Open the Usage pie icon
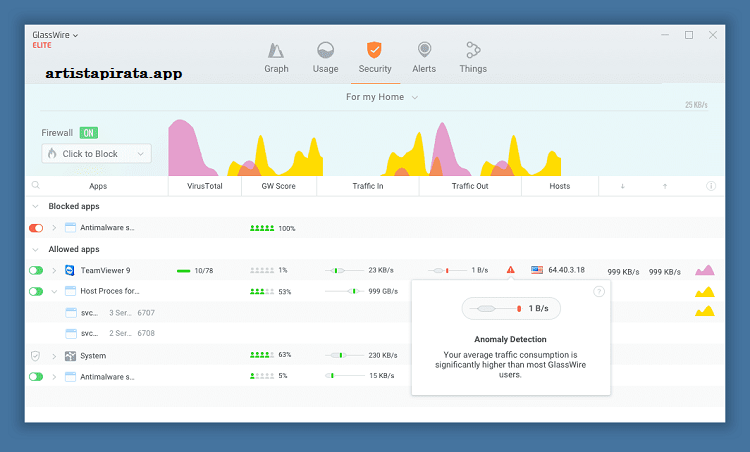Image resolution: width=750 pixels, height=452 pixels. coord(325,51)
